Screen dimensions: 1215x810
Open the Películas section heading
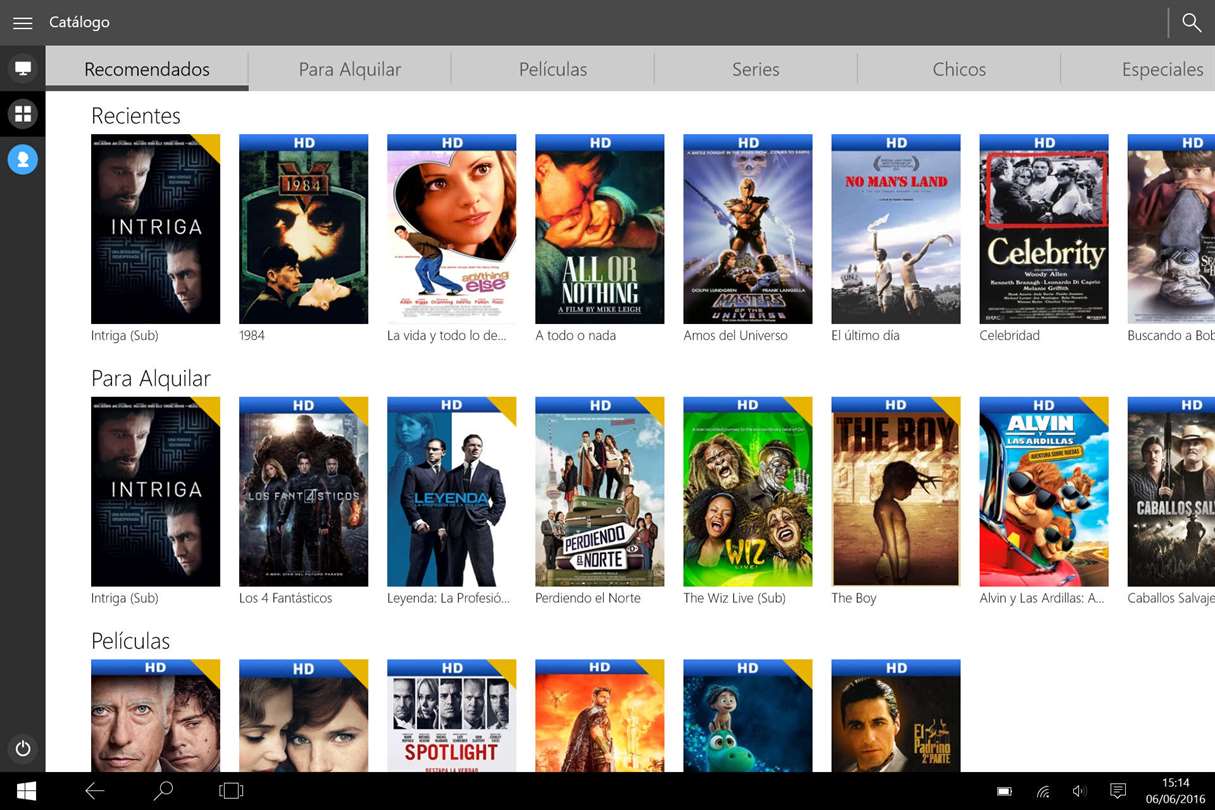click(131, 641)
